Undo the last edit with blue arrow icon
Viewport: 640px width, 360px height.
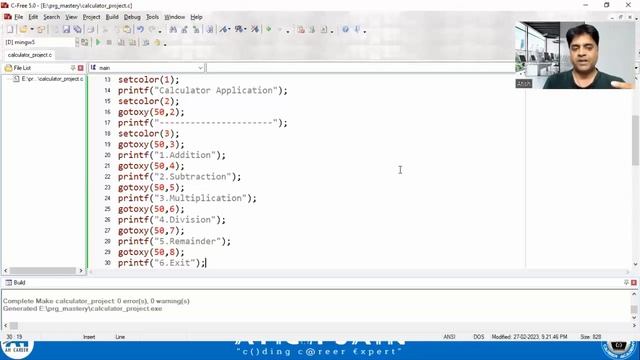140,29
